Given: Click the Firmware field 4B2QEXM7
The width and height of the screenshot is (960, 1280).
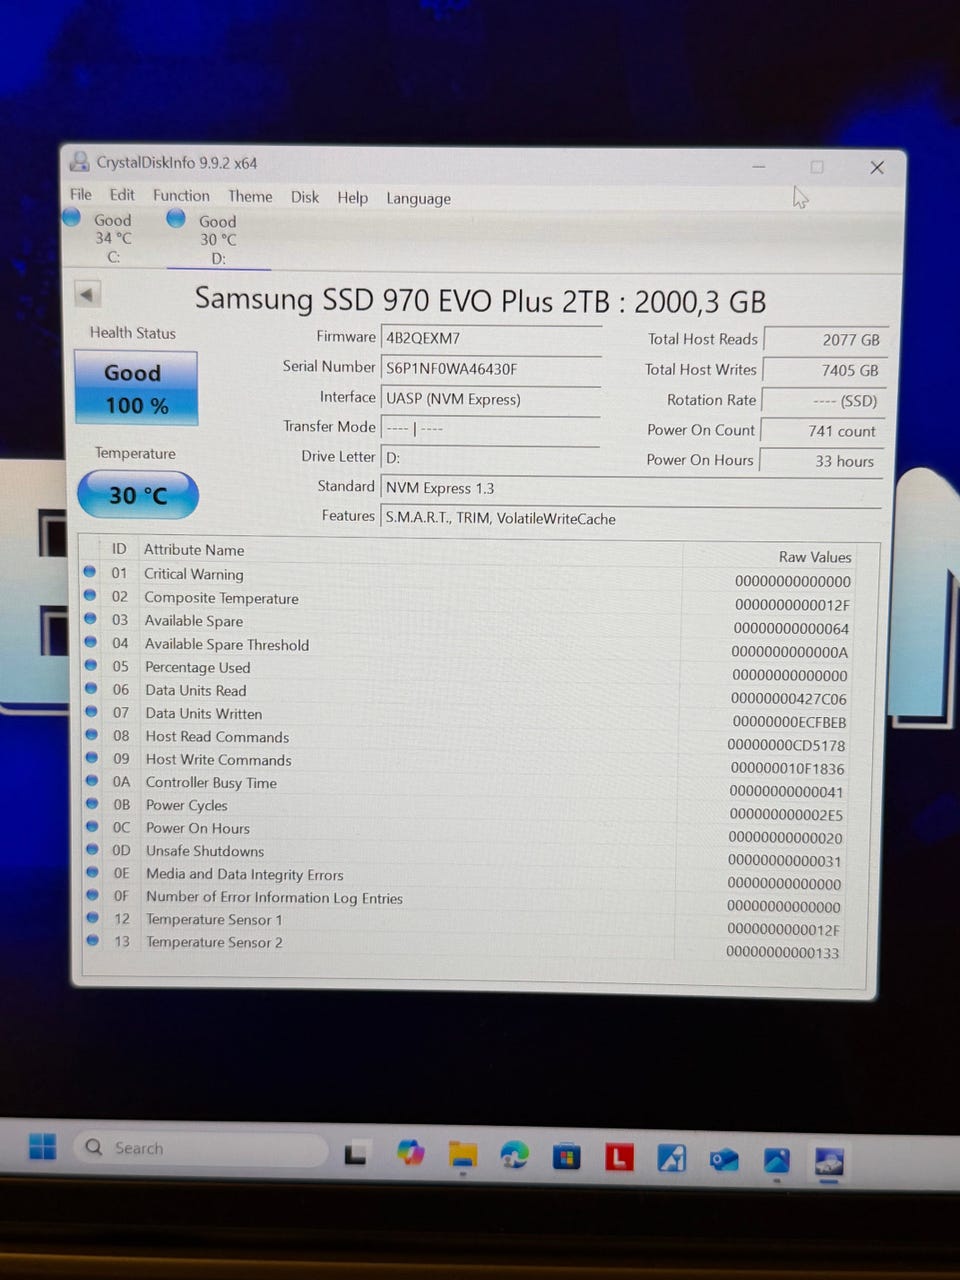Looking at the screenshot, I should point(491,338).
